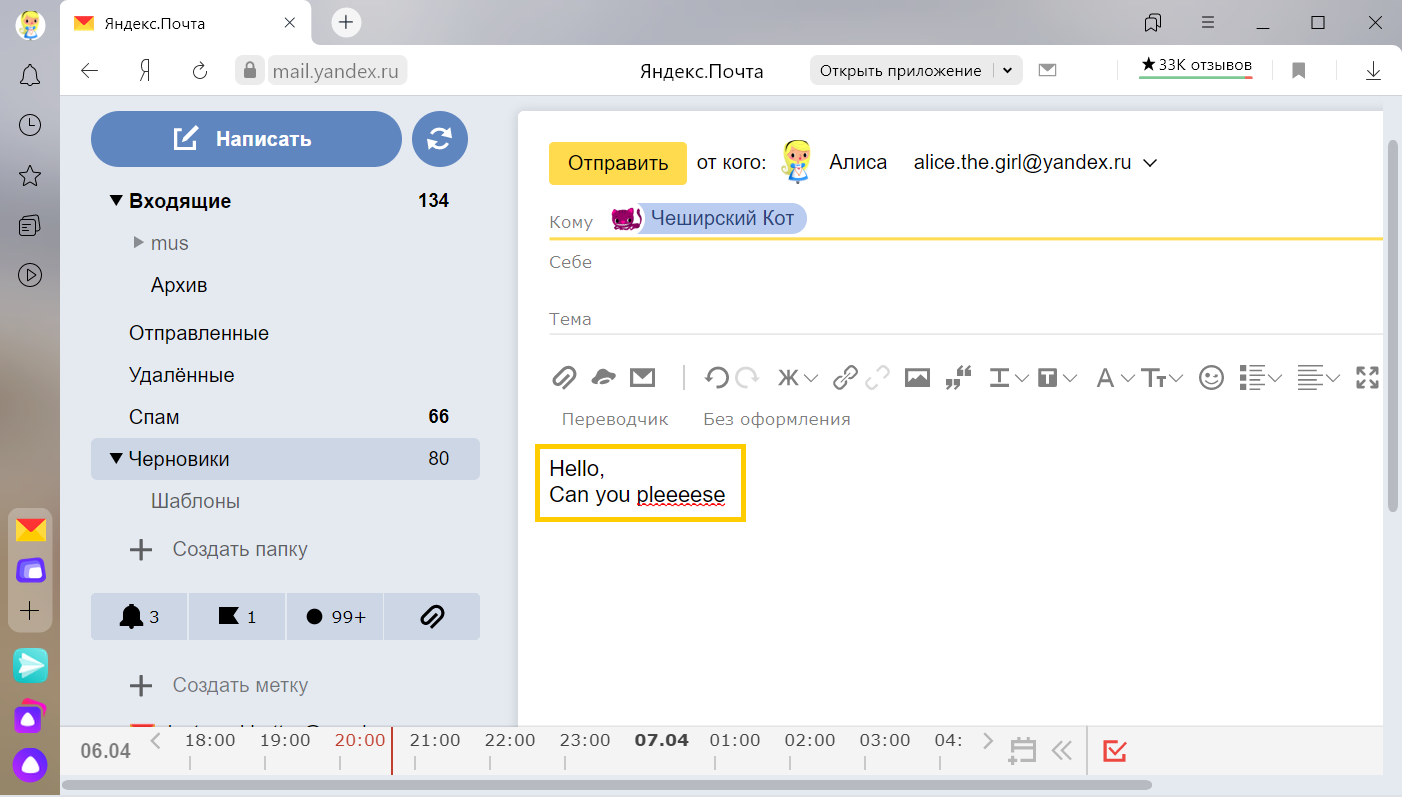Open the Архив folder
Screen dimensions: 1402x797
click(x=179, y=286)
